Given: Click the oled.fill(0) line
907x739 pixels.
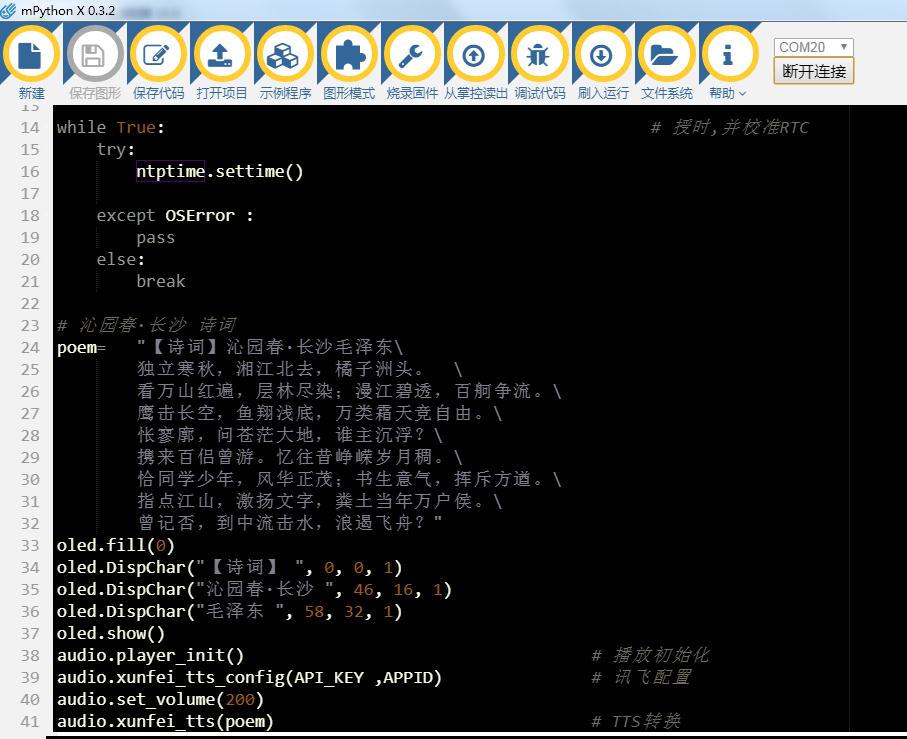Looking at the screenshot, I should pyautogui.click(x=115, y=545).
